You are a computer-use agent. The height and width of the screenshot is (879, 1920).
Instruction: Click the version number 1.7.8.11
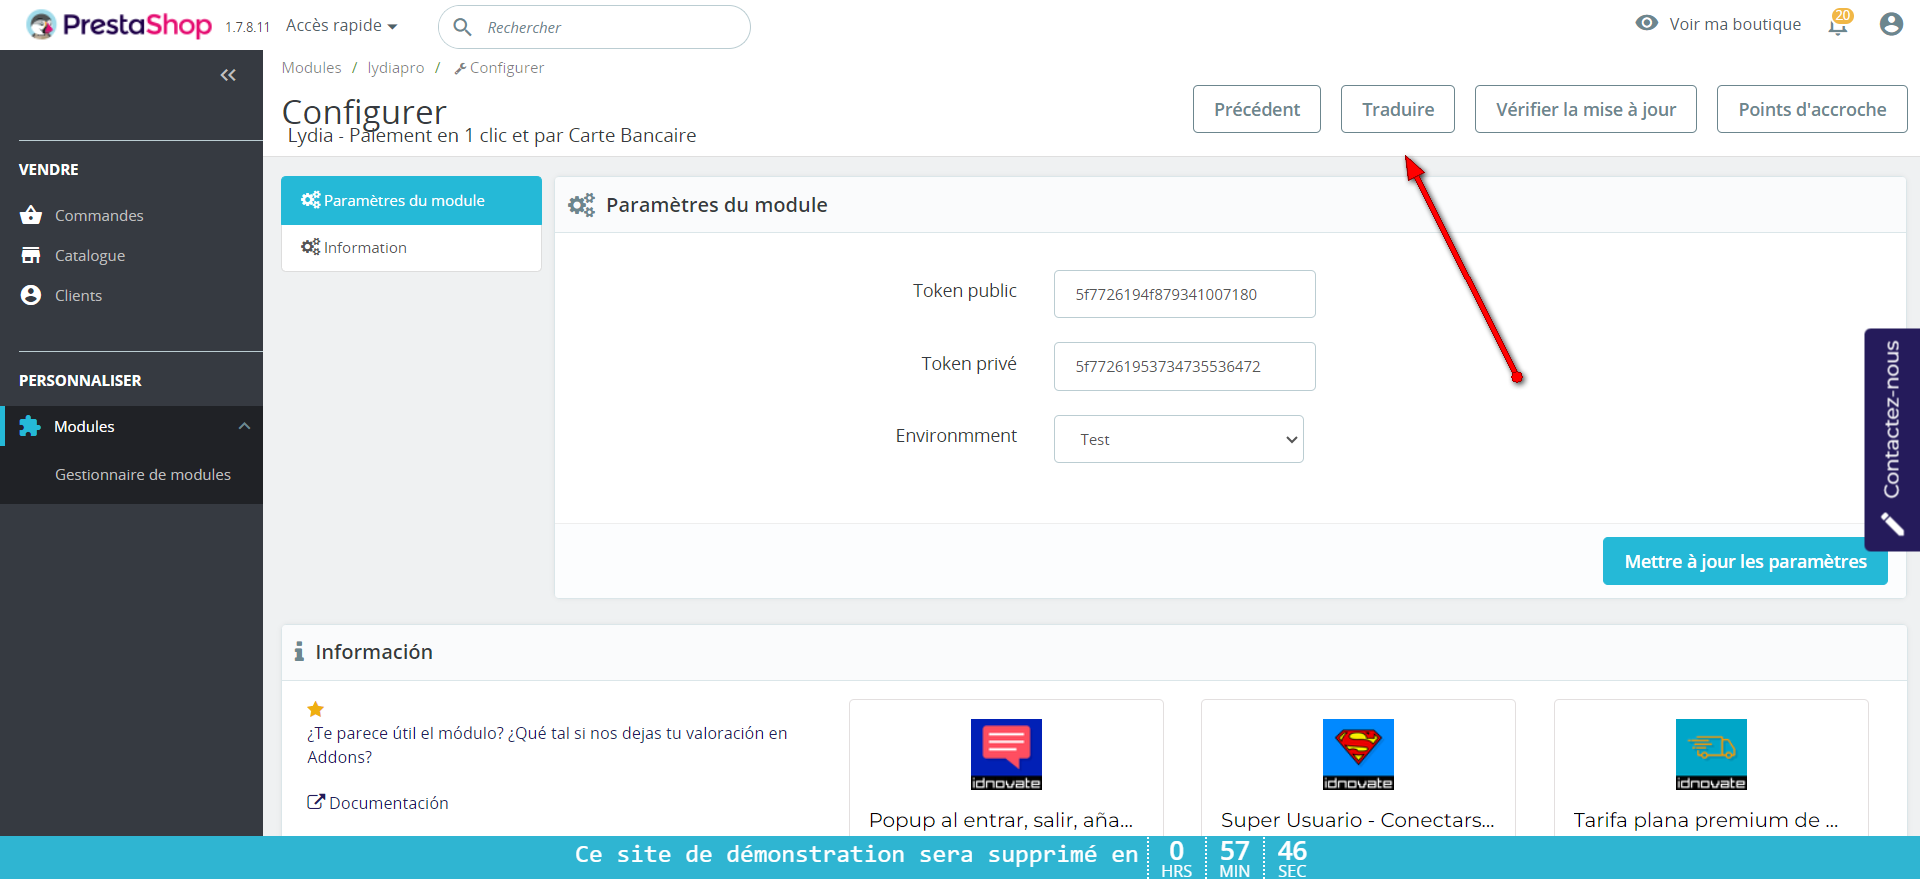click(x=247, y=27)
